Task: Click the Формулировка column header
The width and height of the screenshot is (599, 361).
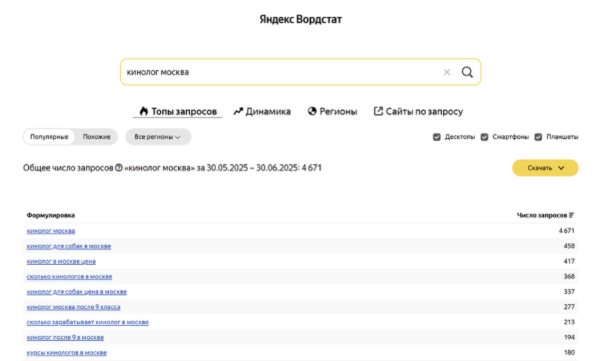Action: pyautogui.click(x=51, y=215)
